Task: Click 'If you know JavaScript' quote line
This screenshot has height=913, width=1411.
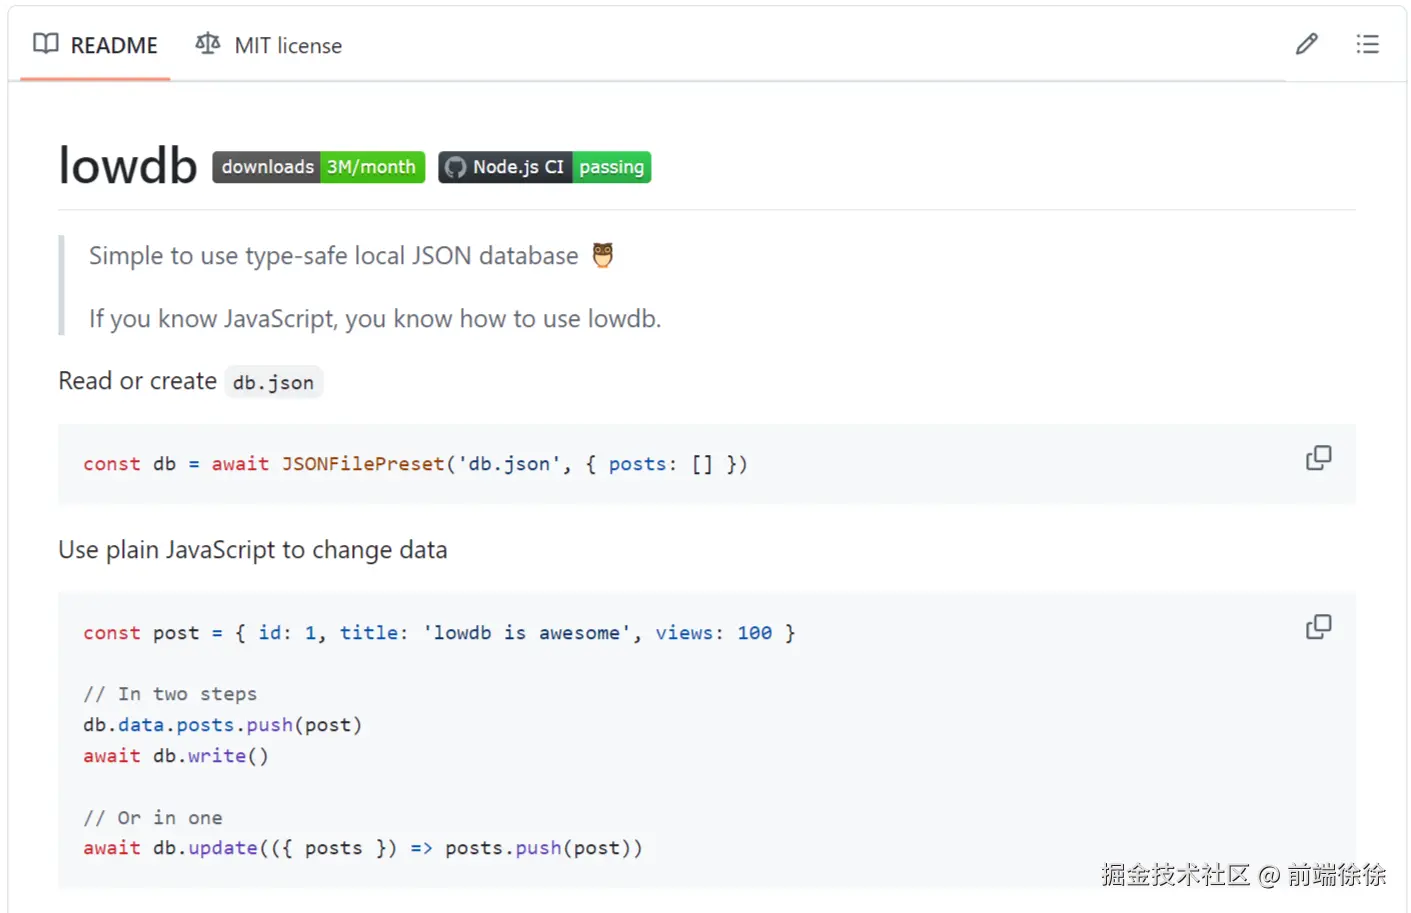Action: 375,319
